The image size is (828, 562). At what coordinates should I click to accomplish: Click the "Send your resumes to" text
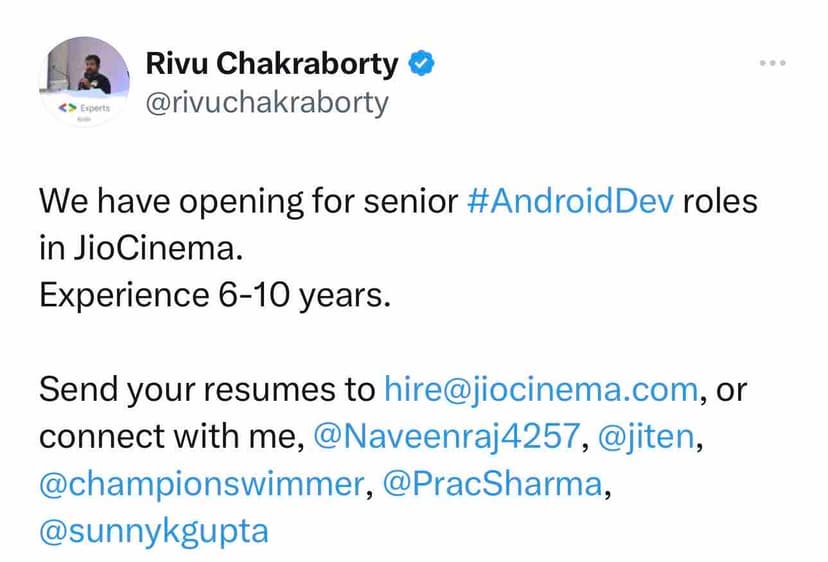tap(206, 389)
